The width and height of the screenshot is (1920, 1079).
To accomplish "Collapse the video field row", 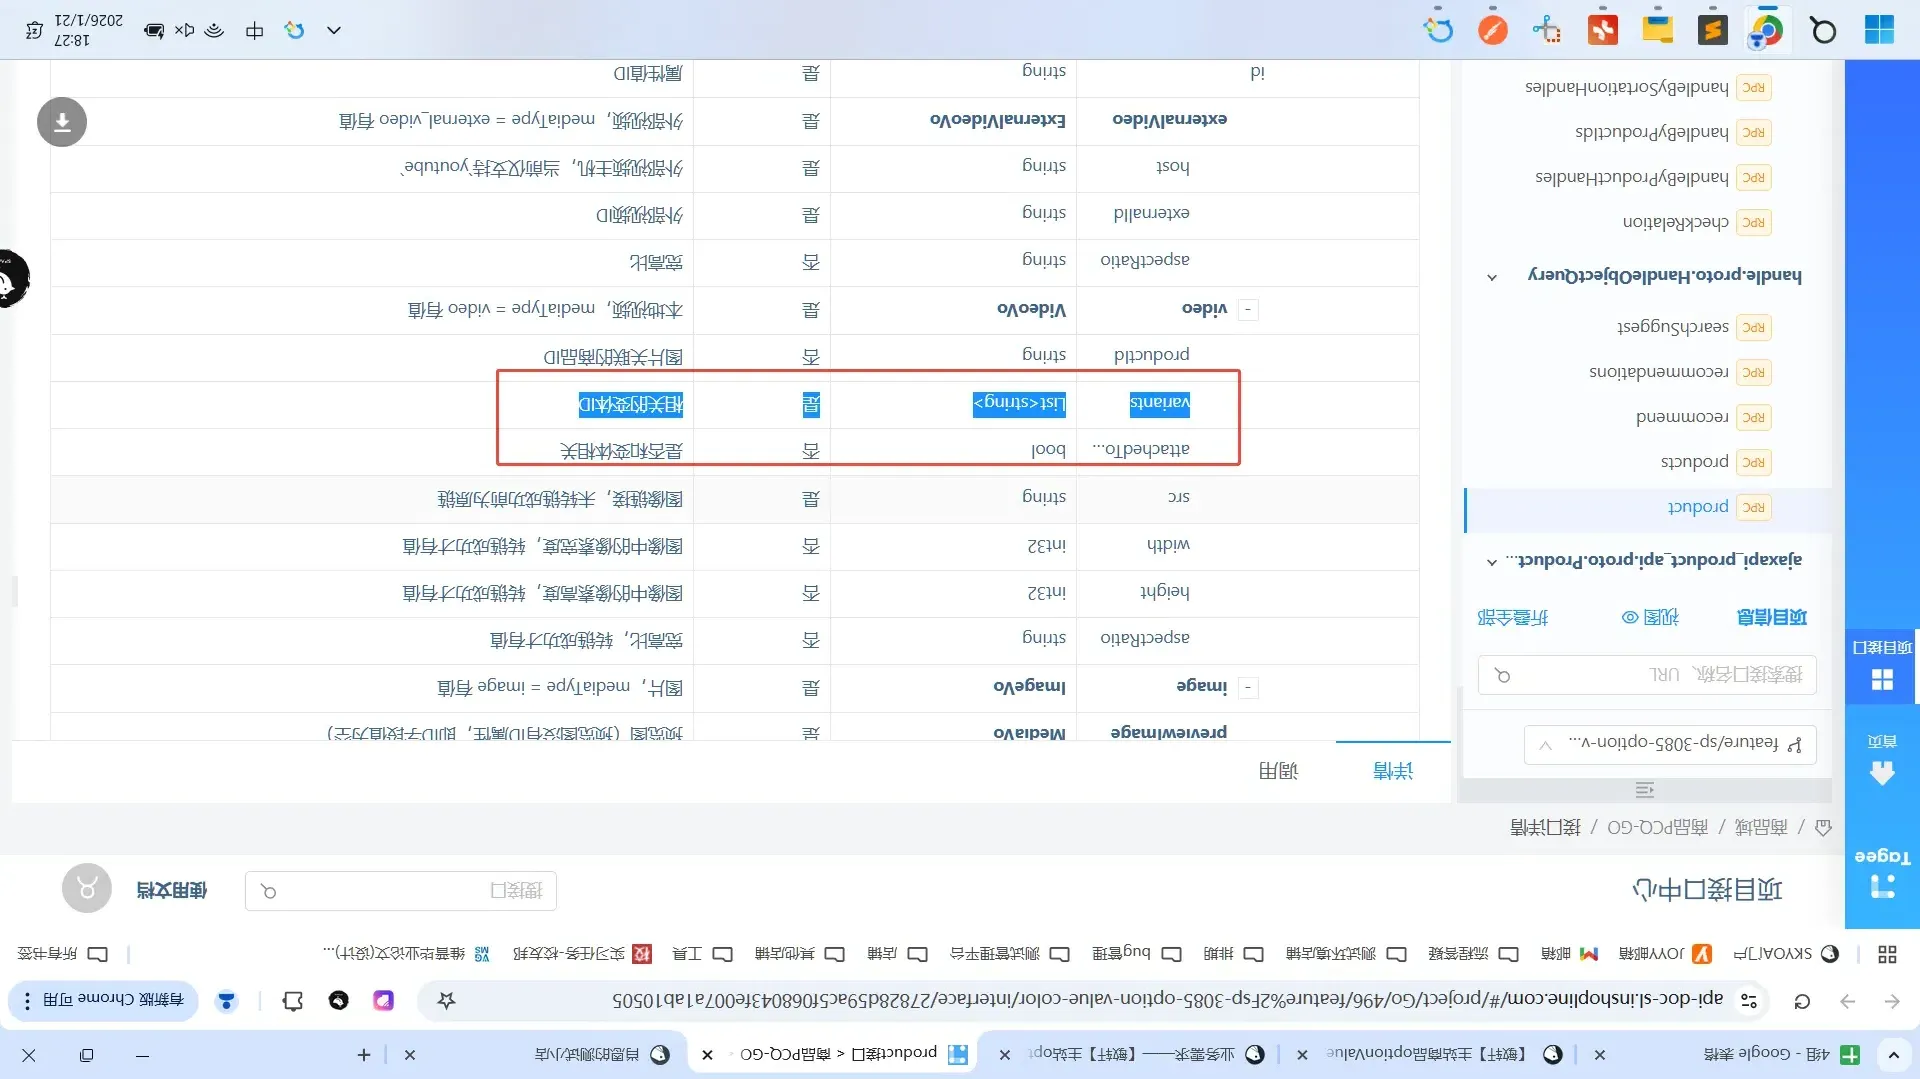I will (1248, 310).
